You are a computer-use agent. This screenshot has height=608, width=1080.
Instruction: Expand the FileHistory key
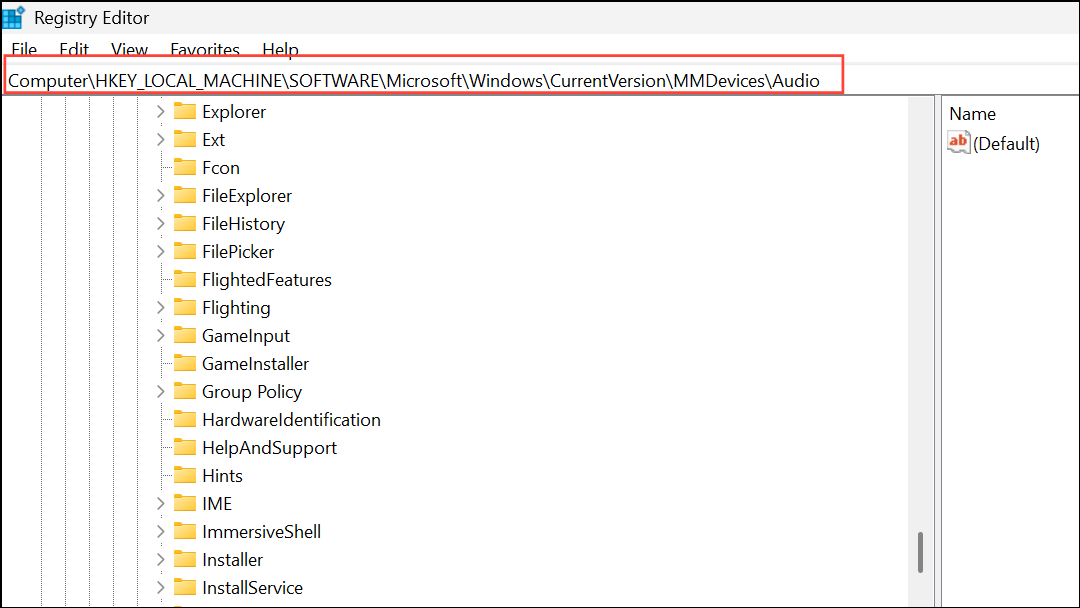(x=160, y=224)
